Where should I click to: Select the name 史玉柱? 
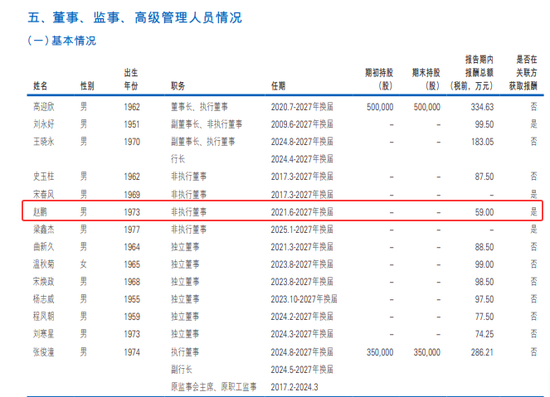[44, 176]
